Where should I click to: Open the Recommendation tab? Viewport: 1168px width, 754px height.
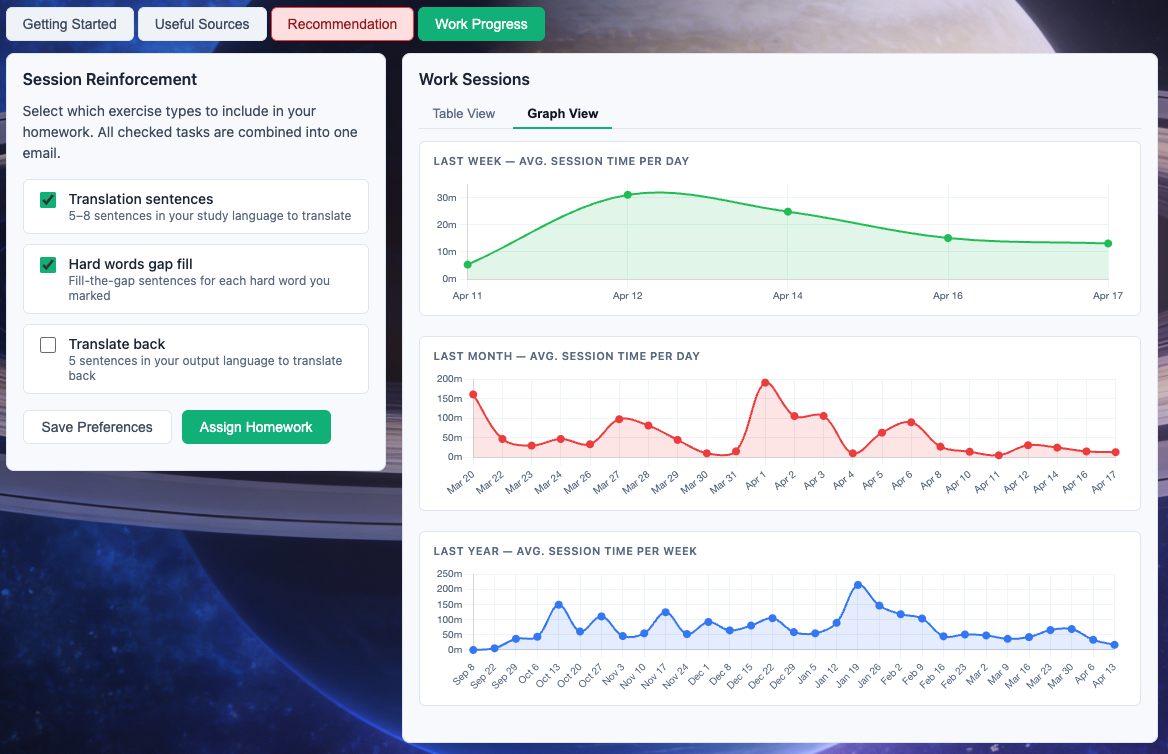[x=342, y=24]
